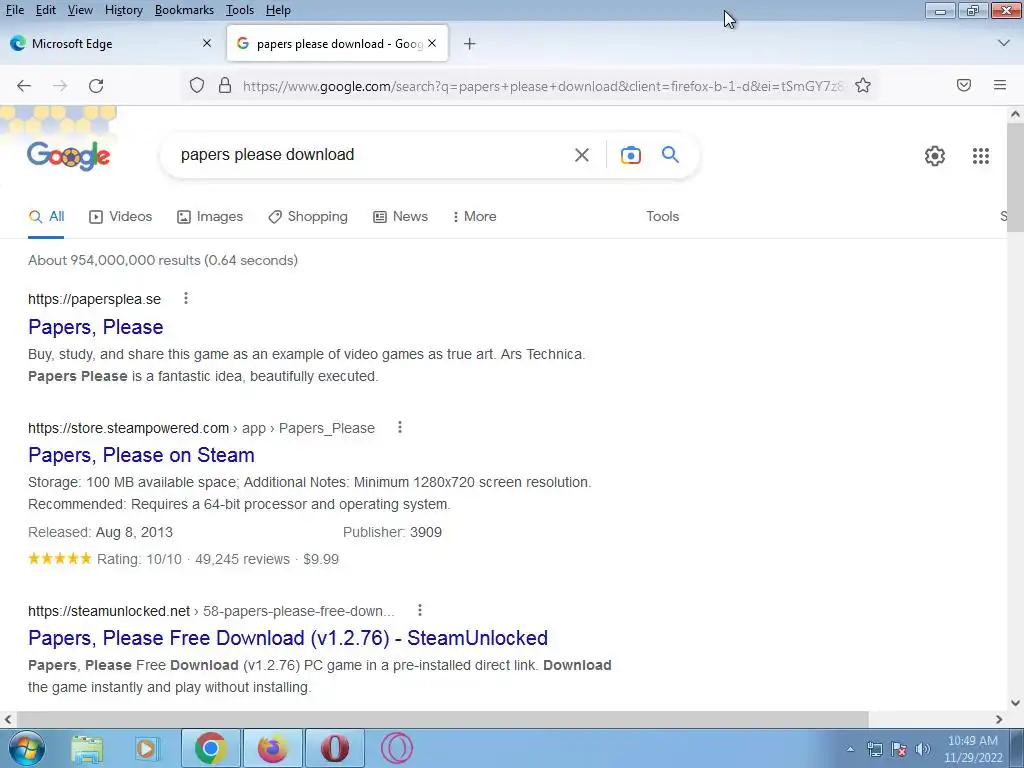Click the vertical scrollbar down arrow
This screenshot has width=1024, height=768.
[x=1015, y=703]
